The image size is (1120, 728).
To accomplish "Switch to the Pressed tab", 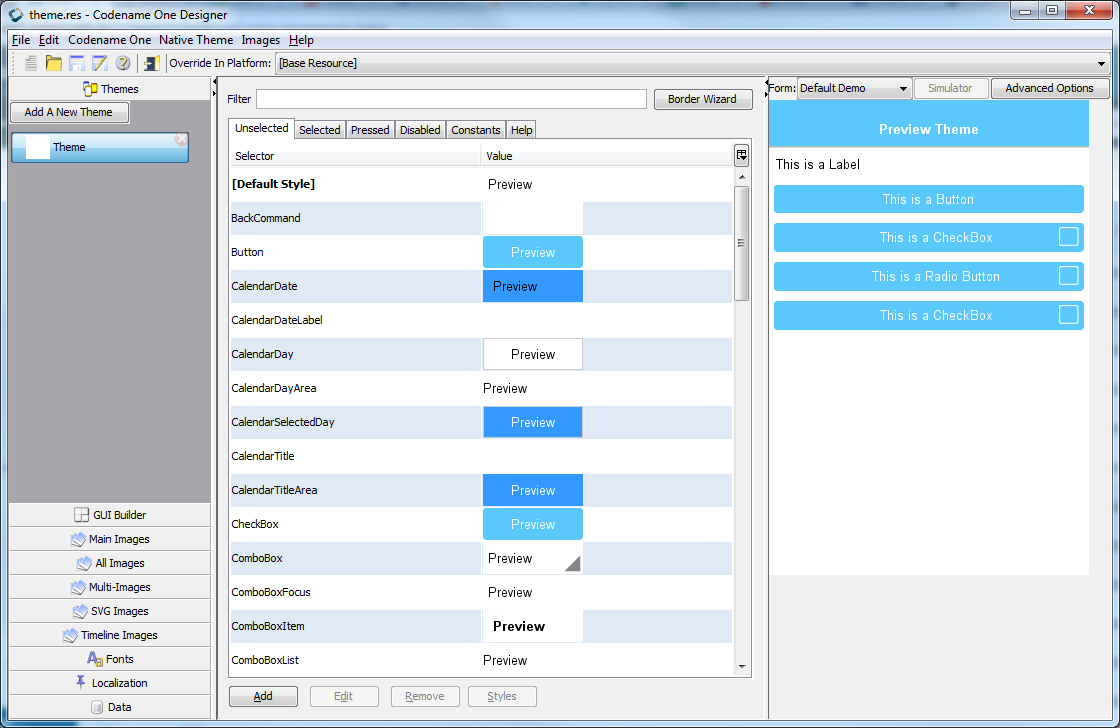I will click(370, 129).
